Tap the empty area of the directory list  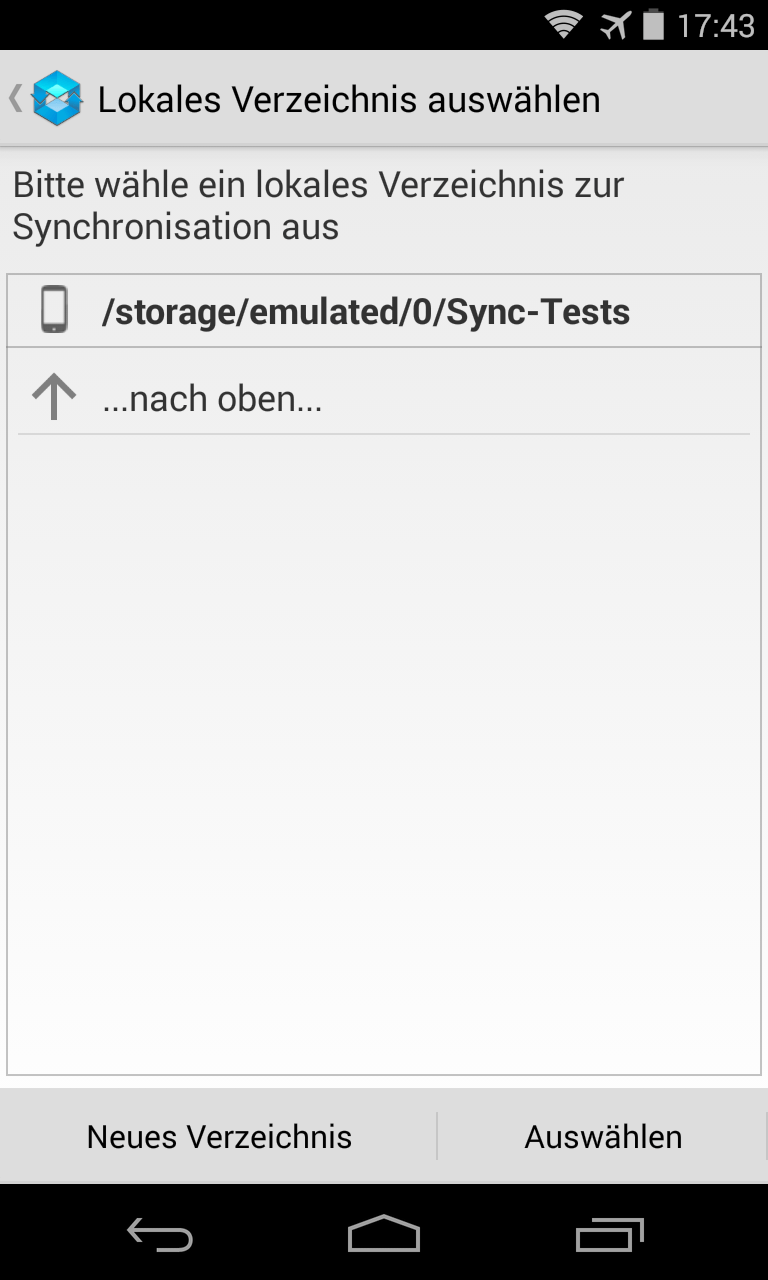tap(384, 750)
